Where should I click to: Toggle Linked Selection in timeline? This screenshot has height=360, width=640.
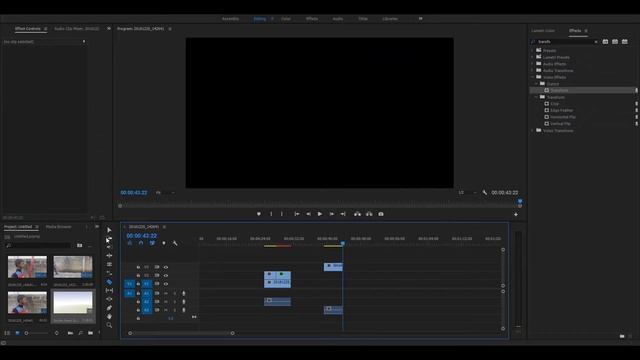[152, 243]
